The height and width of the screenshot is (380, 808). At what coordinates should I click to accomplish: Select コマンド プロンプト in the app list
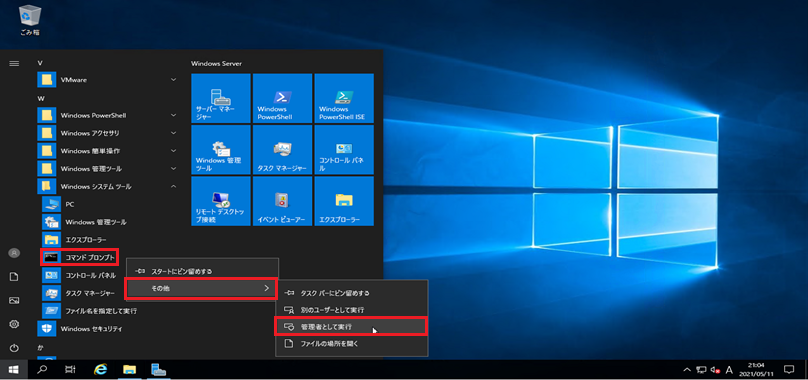click(80, 257)
